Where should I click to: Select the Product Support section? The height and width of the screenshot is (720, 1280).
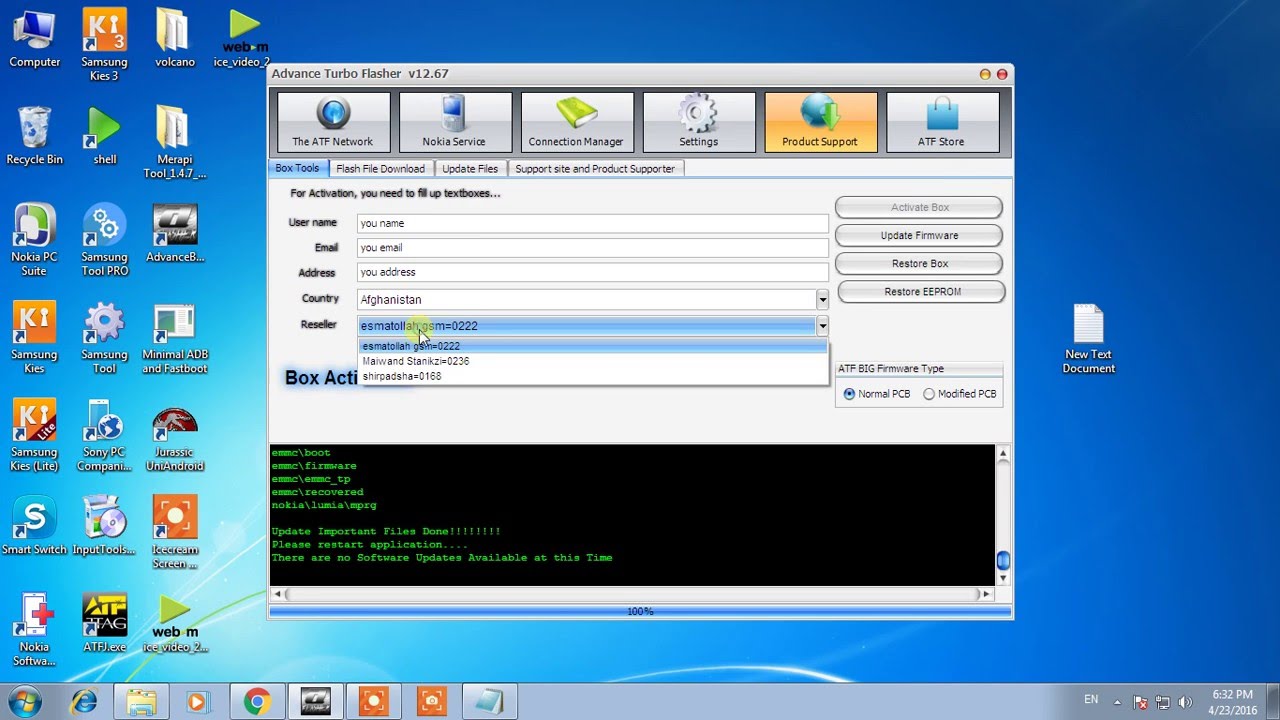pos(820,122)
